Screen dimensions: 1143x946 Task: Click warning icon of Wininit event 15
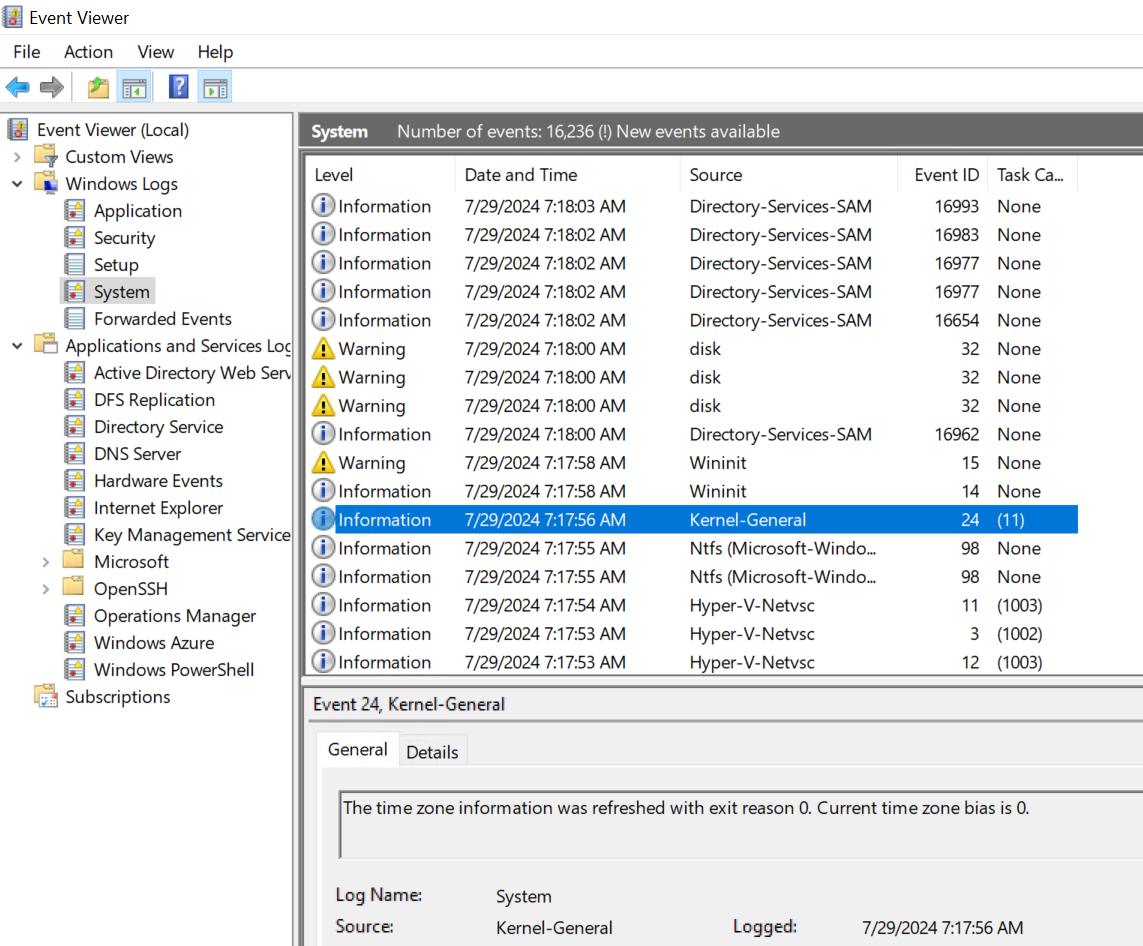click(x=323, y=463)
